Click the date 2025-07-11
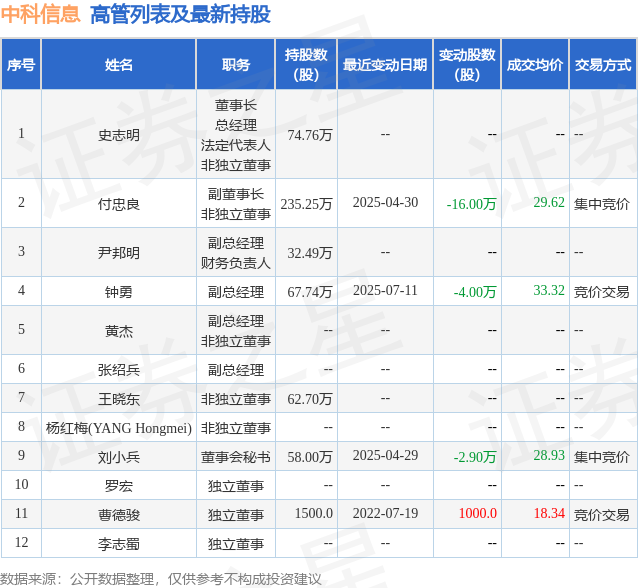The image size is (638, 588). 385,290
